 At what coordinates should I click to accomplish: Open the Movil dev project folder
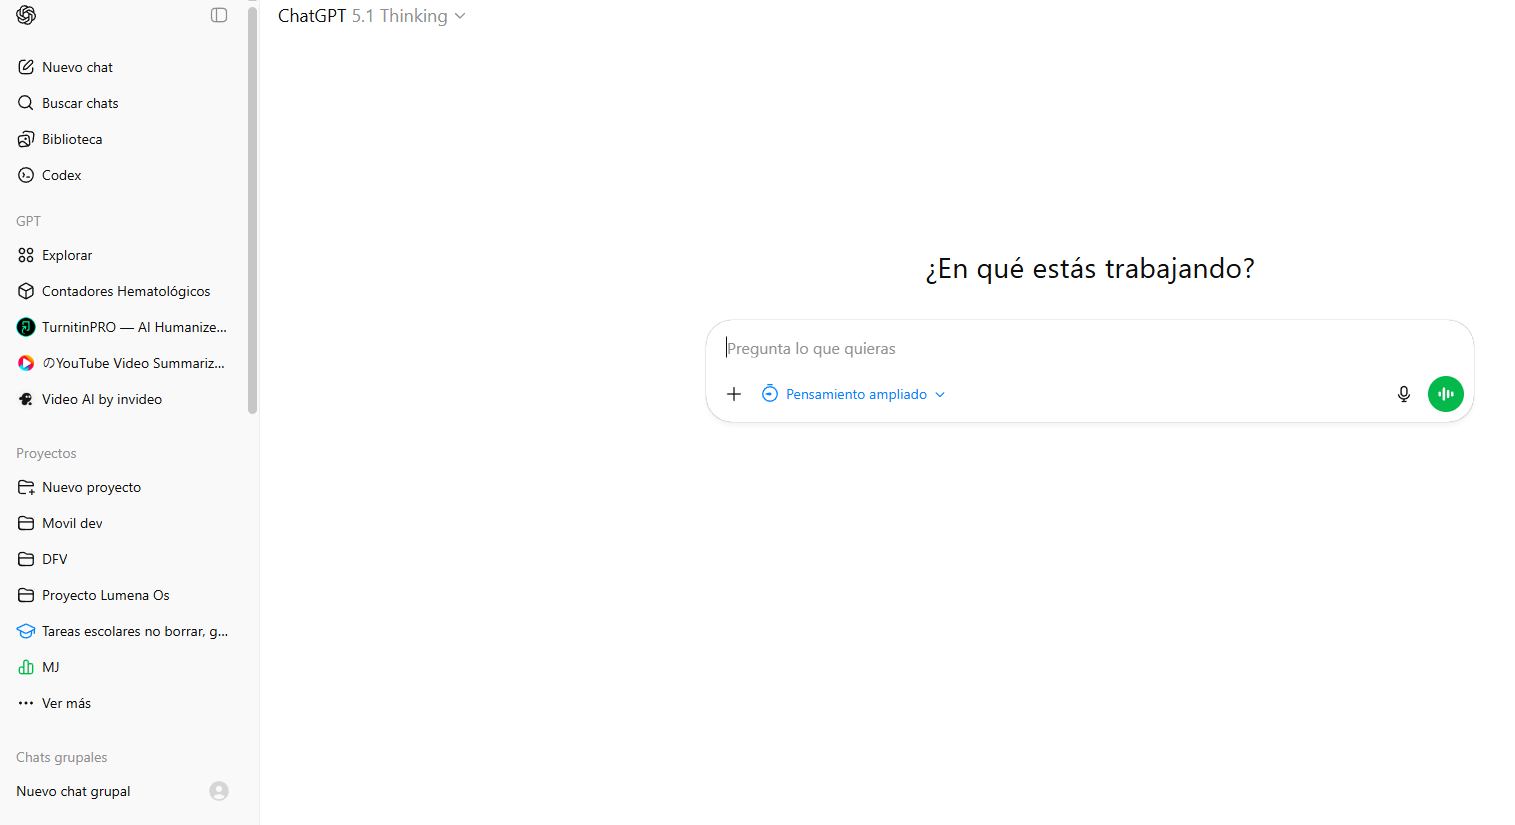click(72, 523)
